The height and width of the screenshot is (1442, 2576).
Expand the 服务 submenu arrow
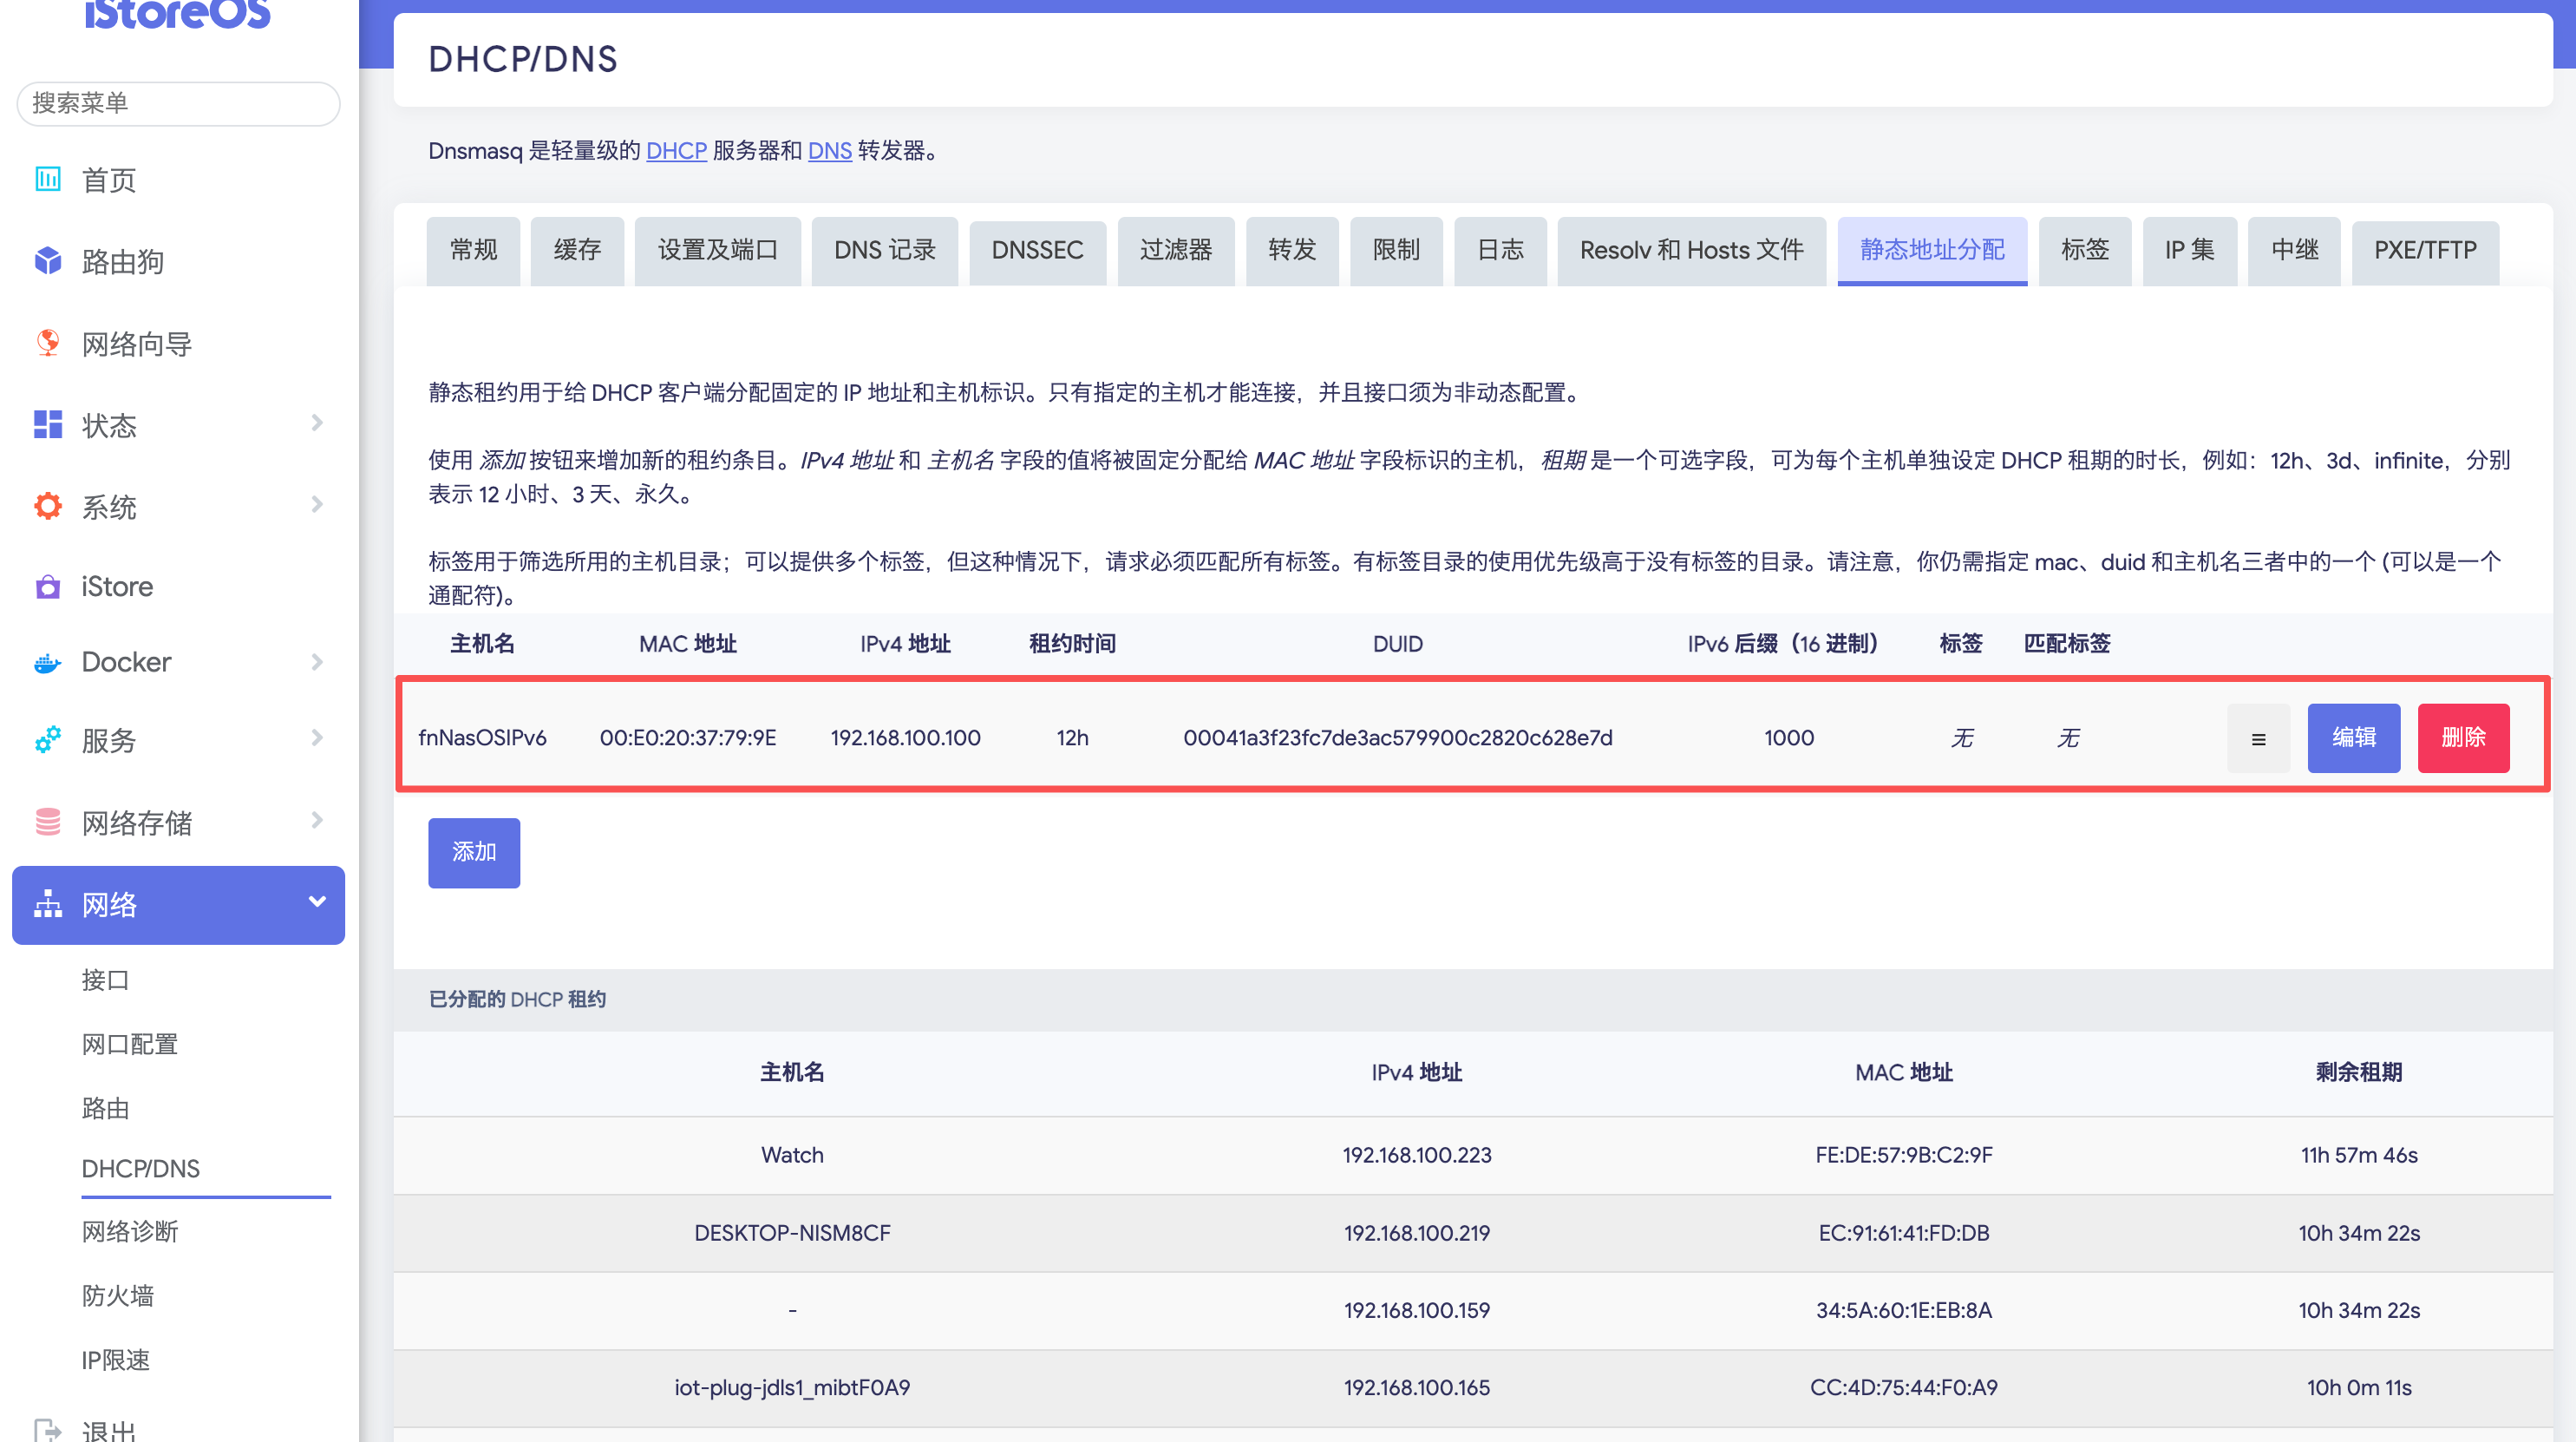(317, 739)
